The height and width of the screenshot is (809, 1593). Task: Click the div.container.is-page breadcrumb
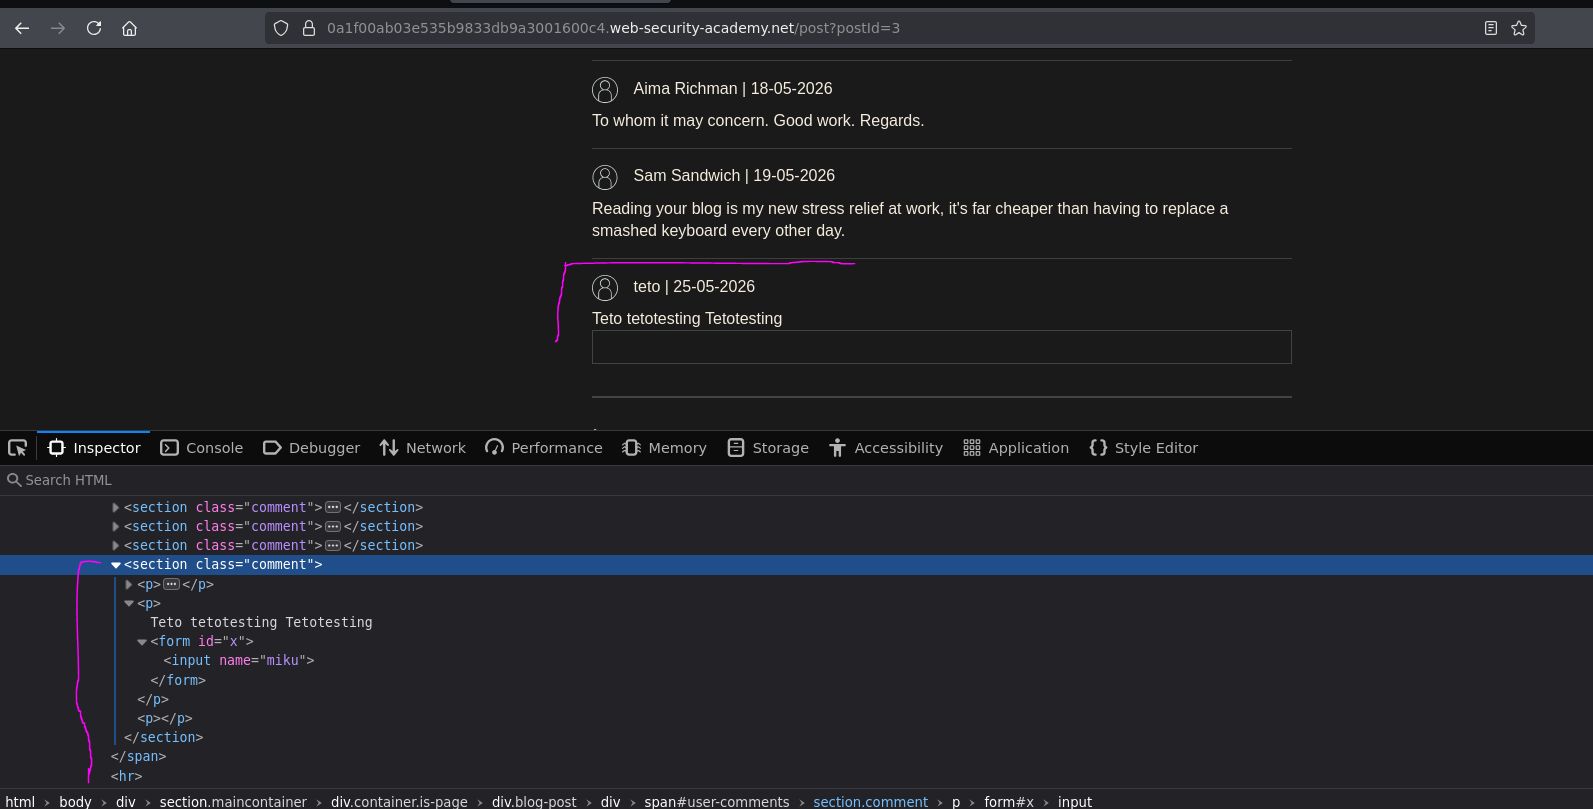pyautogui.click(x=399, y=802)
